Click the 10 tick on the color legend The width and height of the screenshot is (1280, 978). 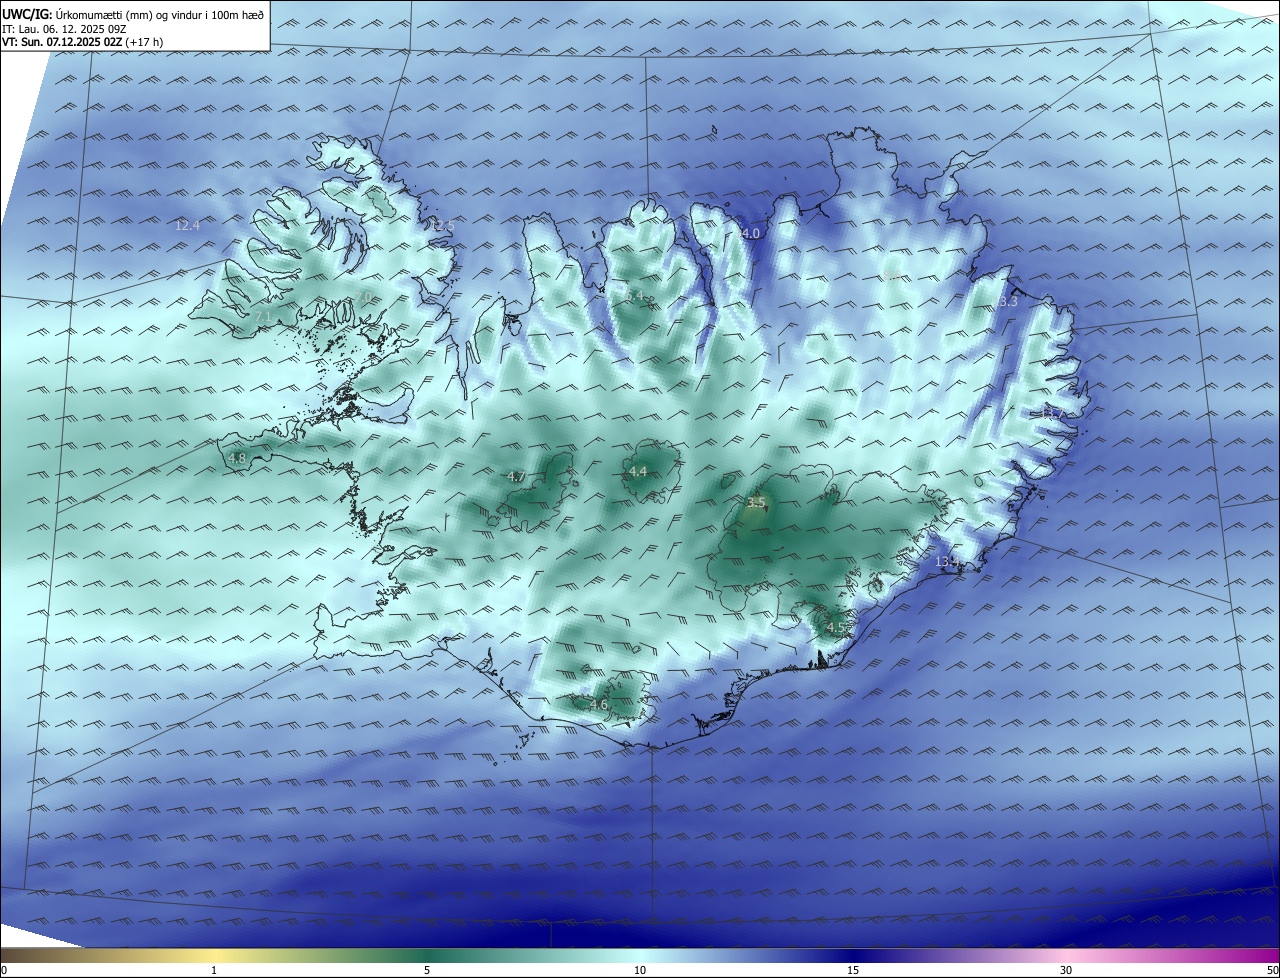tap(640, 970)
